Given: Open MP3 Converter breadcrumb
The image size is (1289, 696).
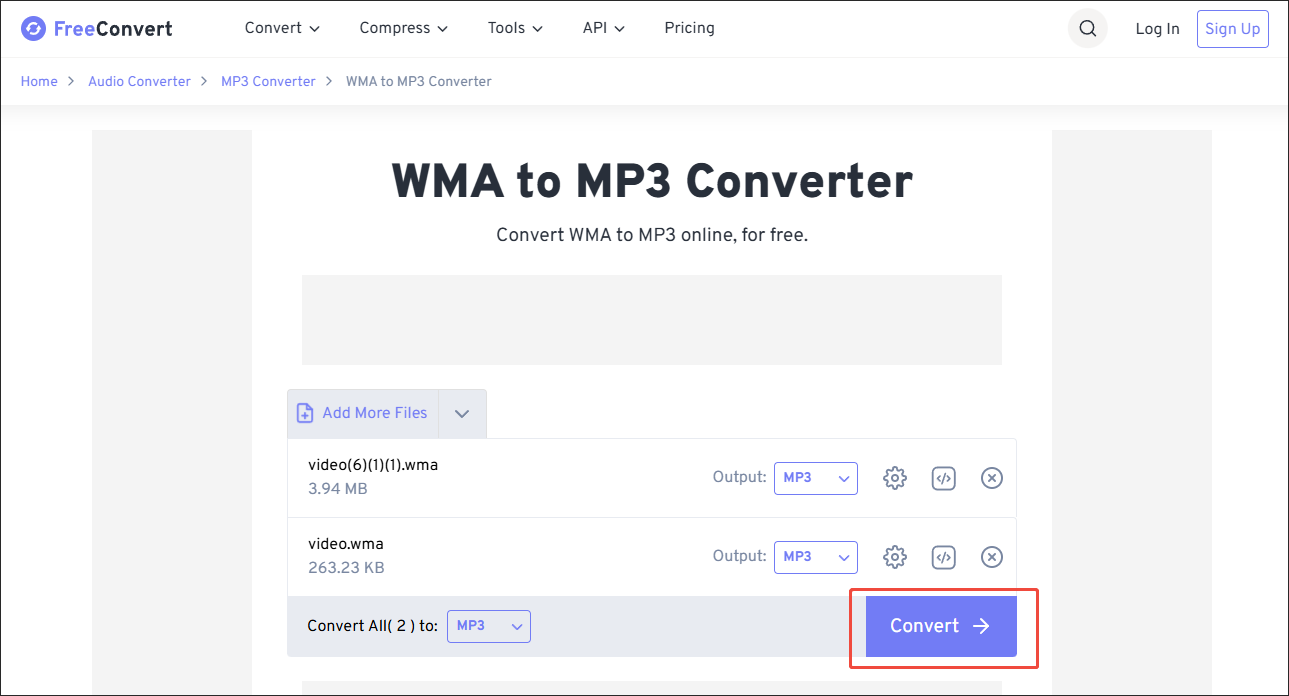Looking at the screenshot, I should (268, 81).
